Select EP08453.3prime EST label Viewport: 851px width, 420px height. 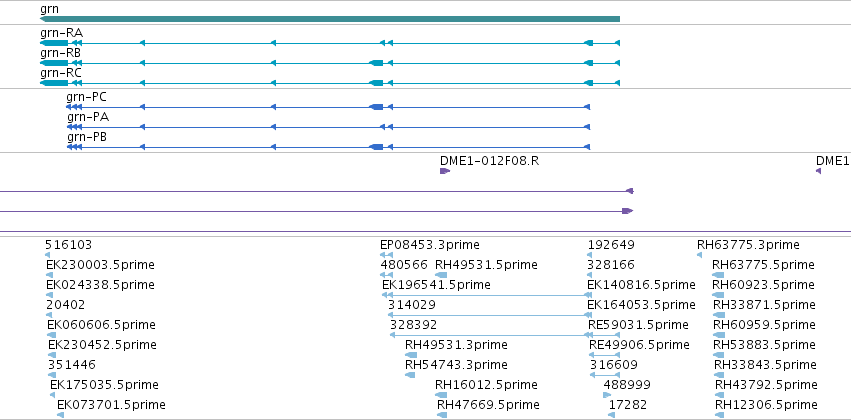click(x=430, y=245)
